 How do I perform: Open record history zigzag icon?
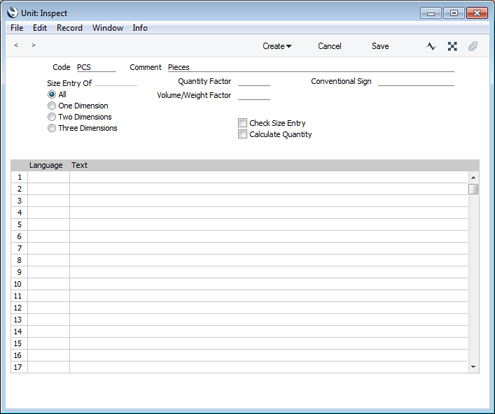pos(431,46)
